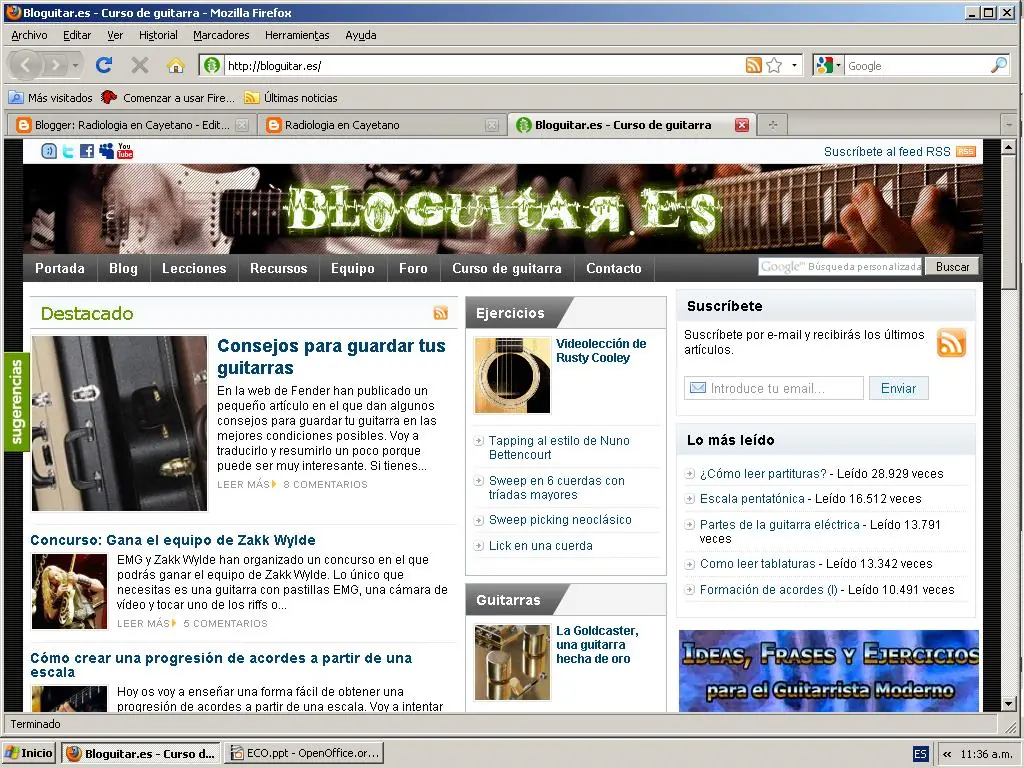The image size is (1024, 768).
Task: Open the Facebook icon on the page header
Action: coord(87,152)
